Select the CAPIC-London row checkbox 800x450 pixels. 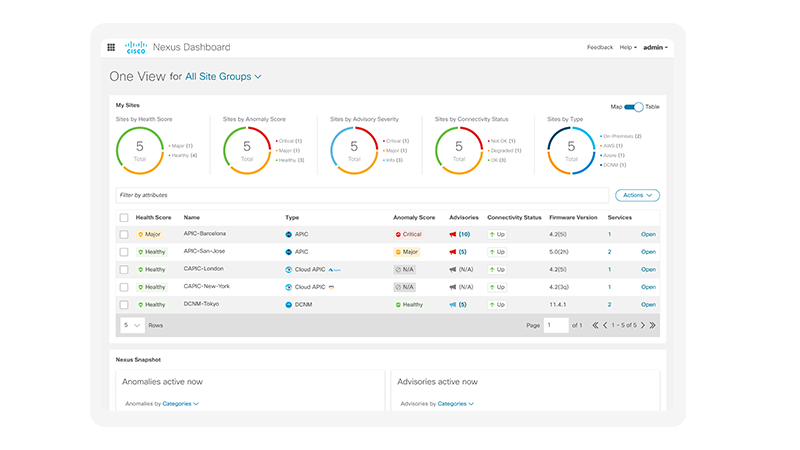pyautogui.click(x=124, y=269)
